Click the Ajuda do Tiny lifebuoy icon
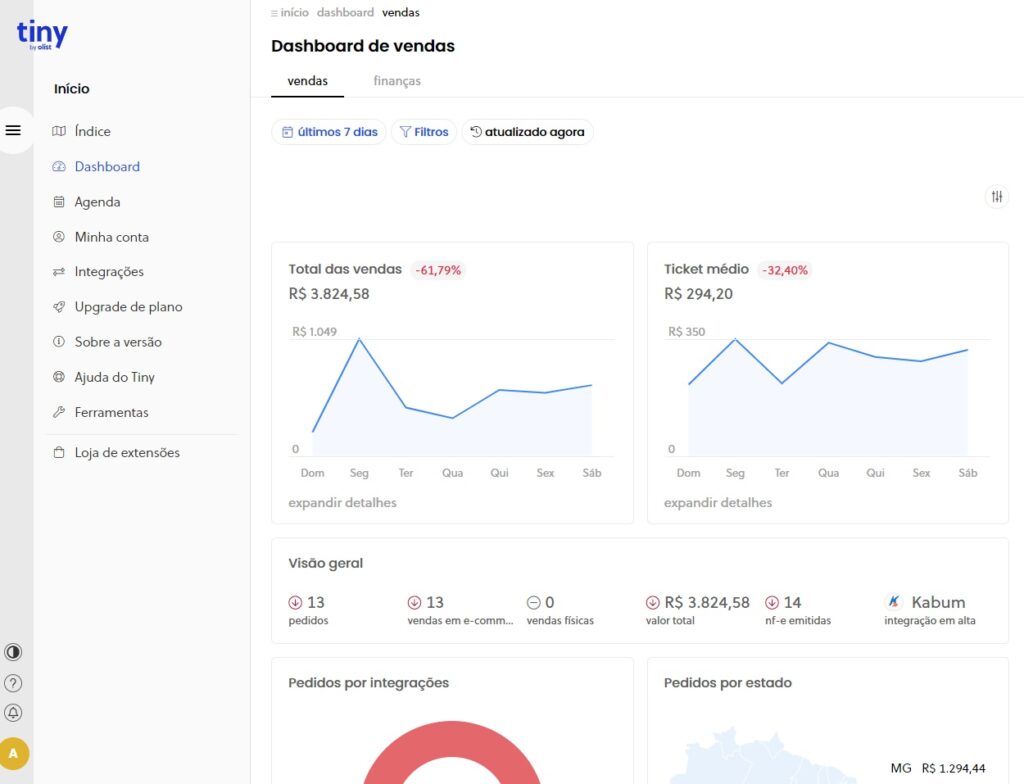 pos(59,377)
